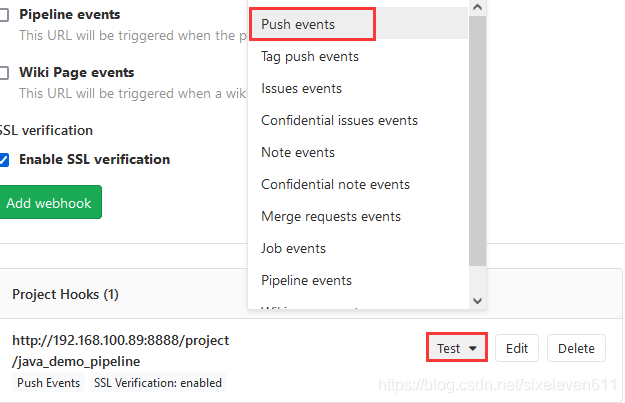Select Confidential note events entry
Image resolution: width=625 pixels, height=403 pixels.
coord(335,184)
